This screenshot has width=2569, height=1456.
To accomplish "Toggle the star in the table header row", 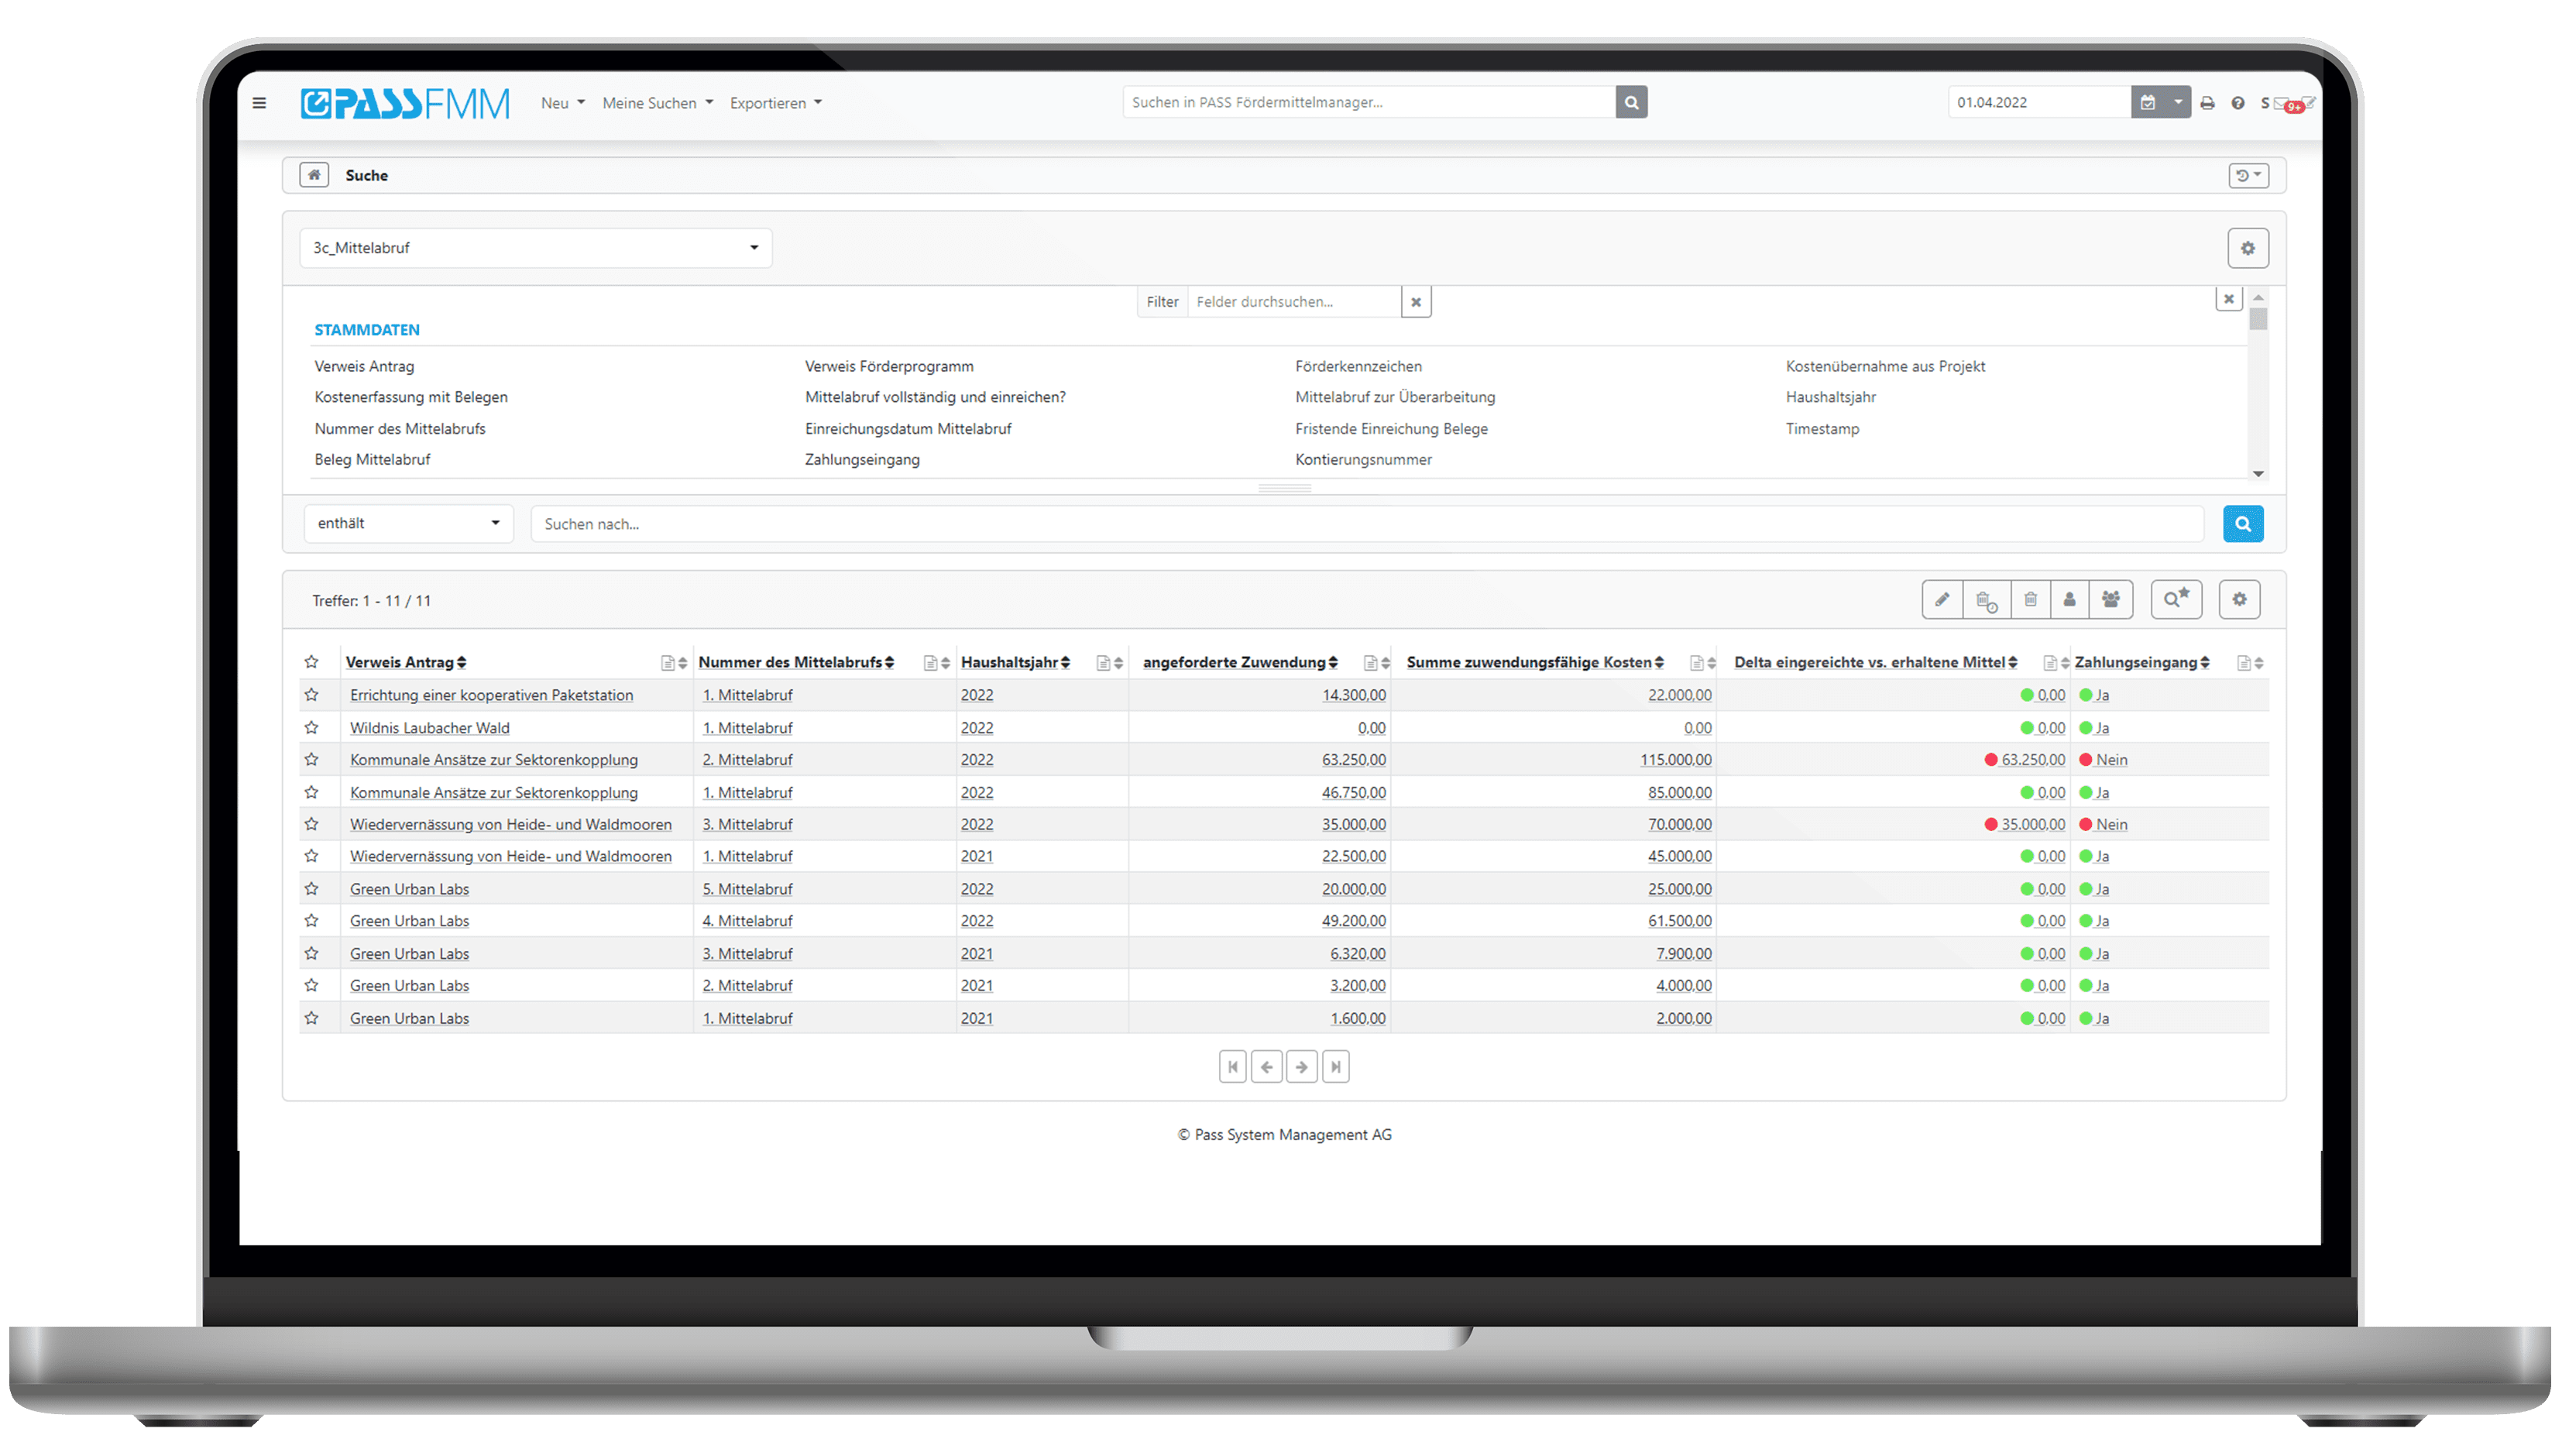I will [312, 662].
